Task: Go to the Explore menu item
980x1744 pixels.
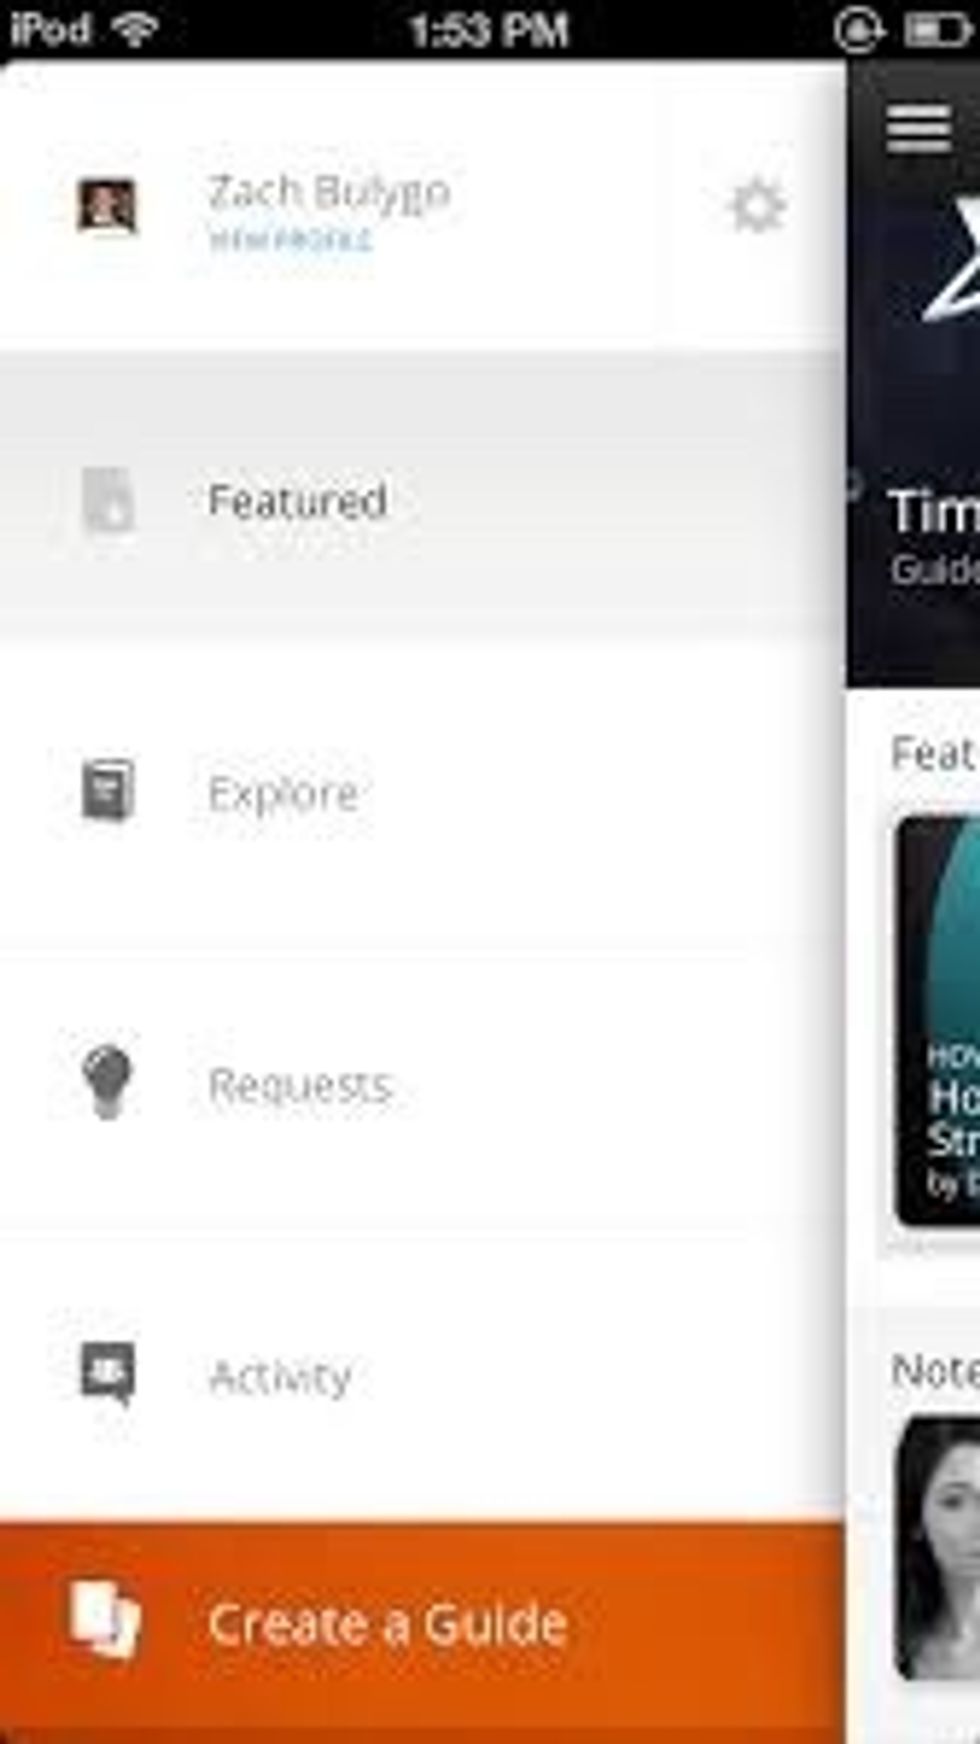Action: tap(422, 792)
